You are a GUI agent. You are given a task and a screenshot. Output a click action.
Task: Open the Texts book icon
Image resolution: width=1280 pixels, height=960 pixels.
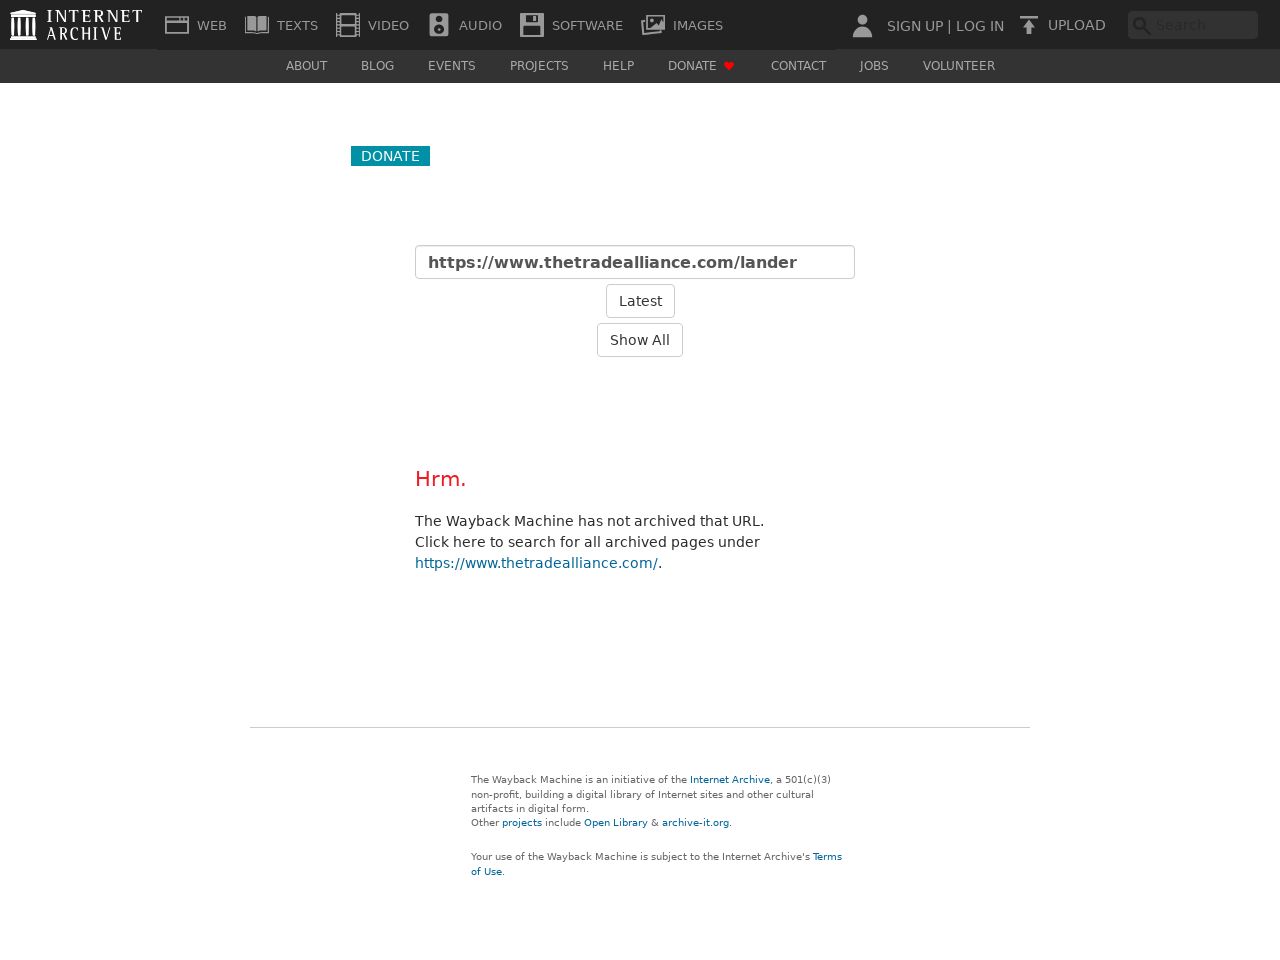257,25
